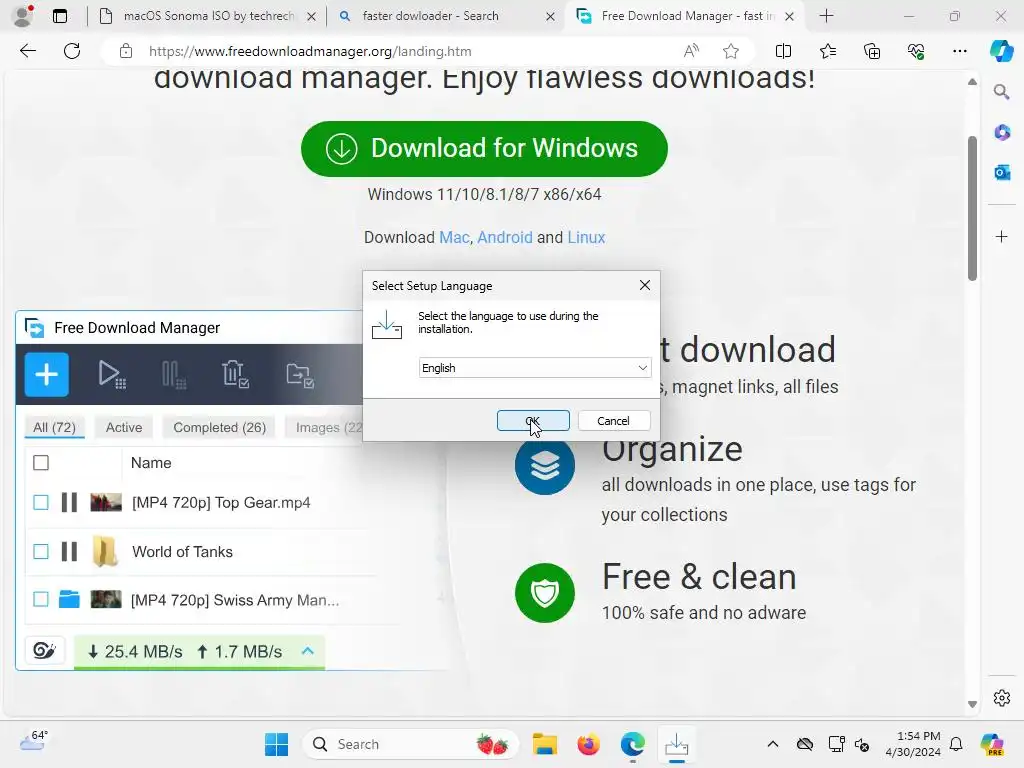The height and width of the screenshot is (768, 1024).
Task: Click the move-to-folder toolbar icon
Action: (300, 374)
